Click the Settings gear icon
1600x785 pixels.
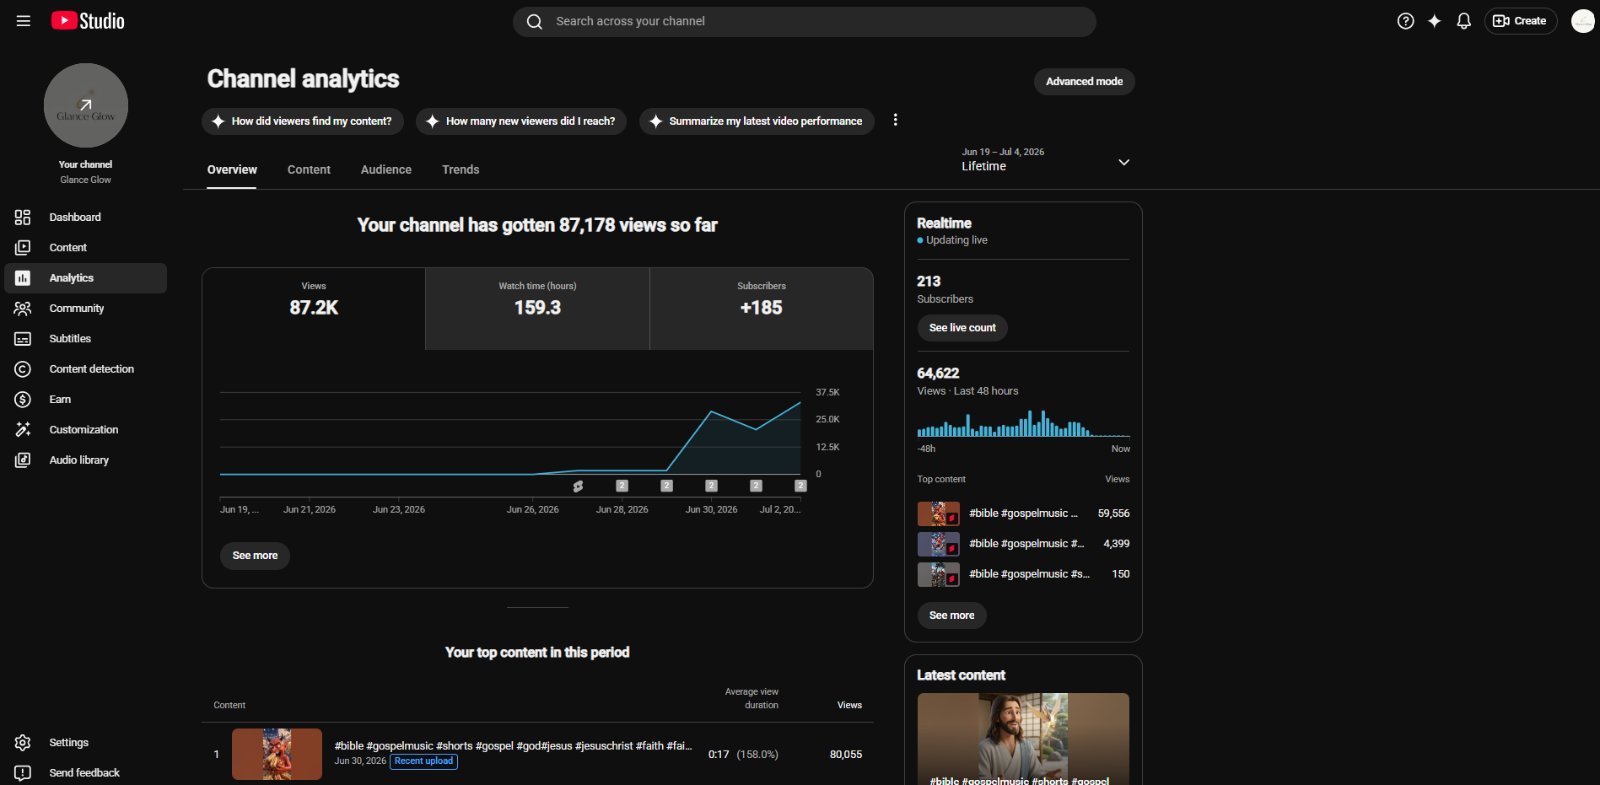tap(23, 743)
